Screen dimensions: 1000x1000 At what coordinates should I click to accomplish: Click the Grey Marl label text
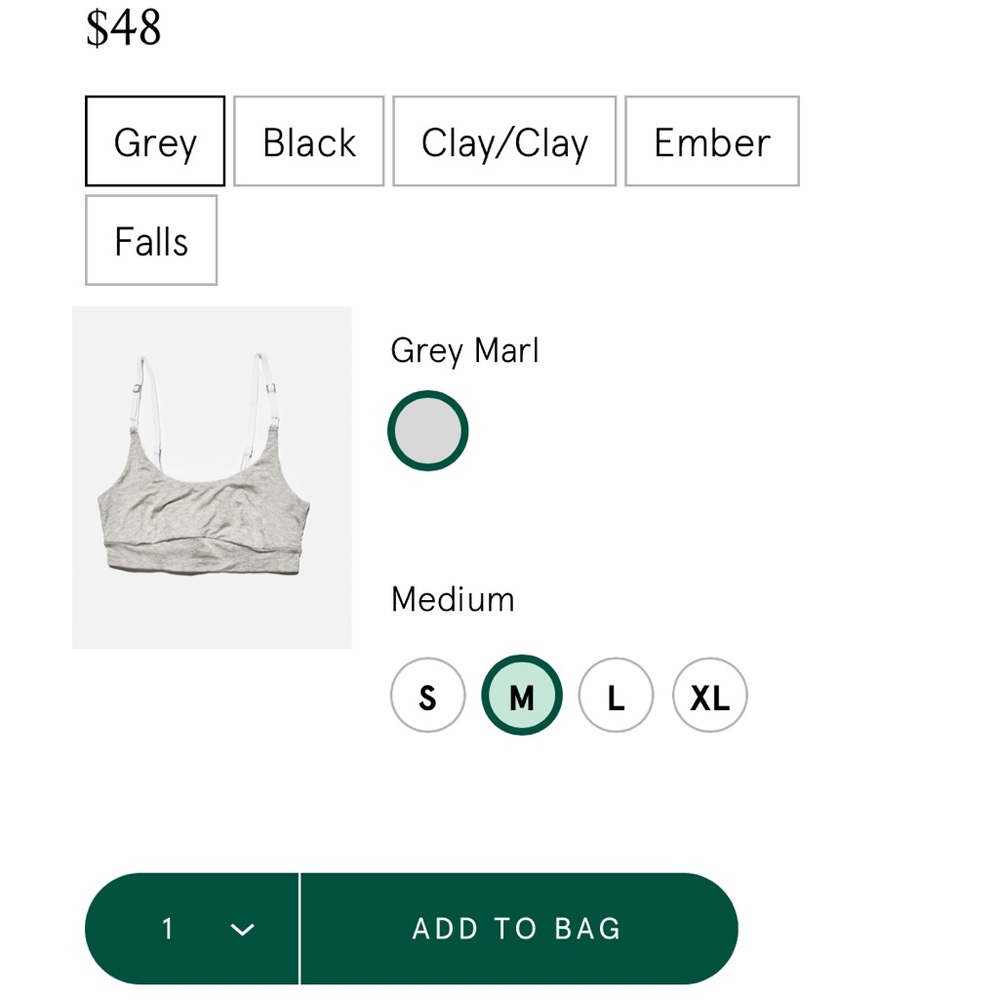tap(464, 350)
